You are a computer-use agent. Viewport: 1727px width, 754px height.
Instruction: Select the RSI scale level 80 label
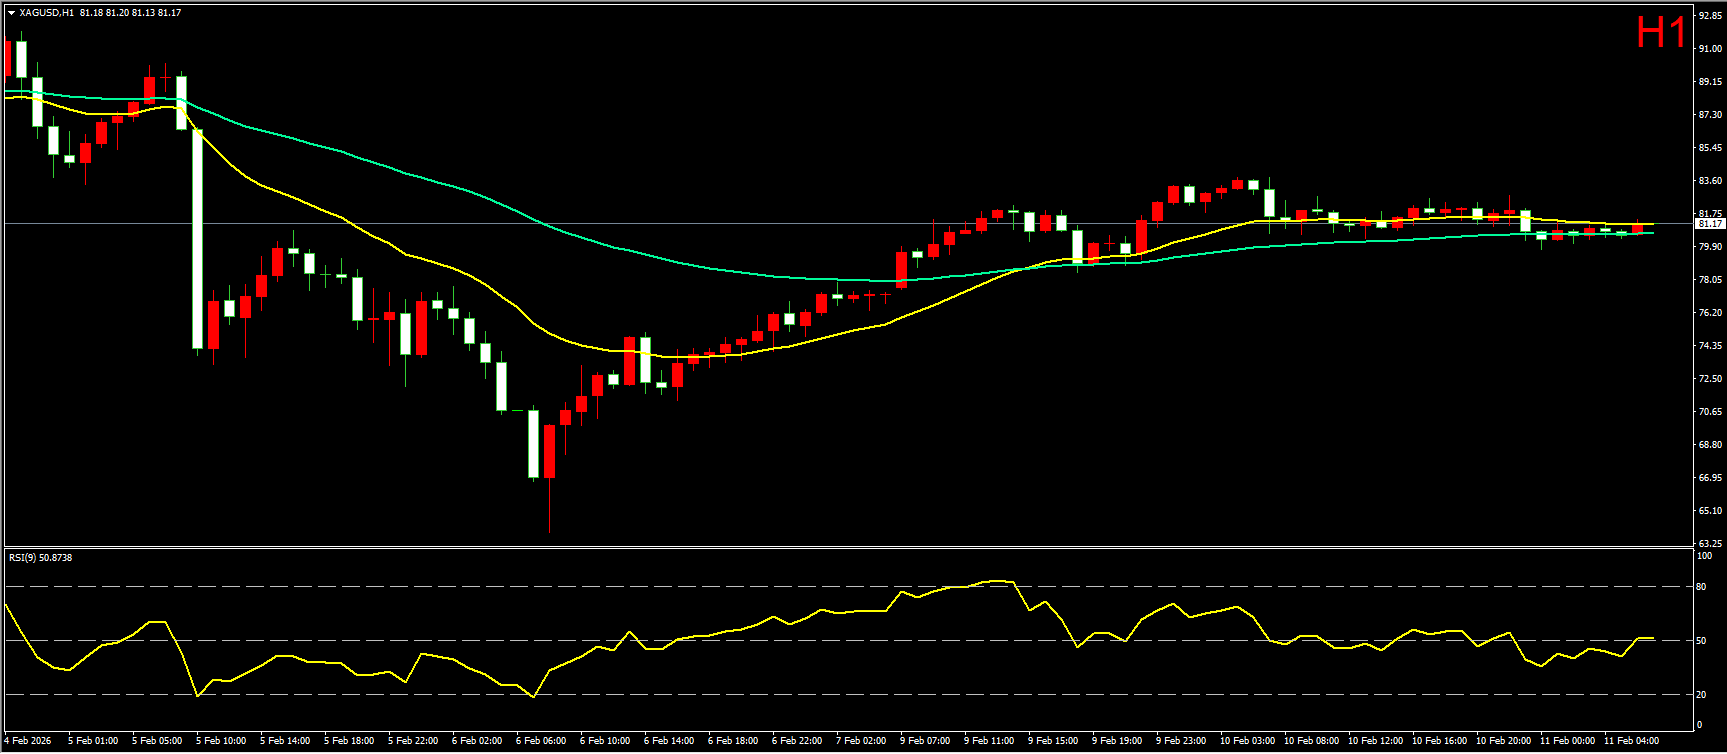pyautogui.click(x=1701, y=587)
